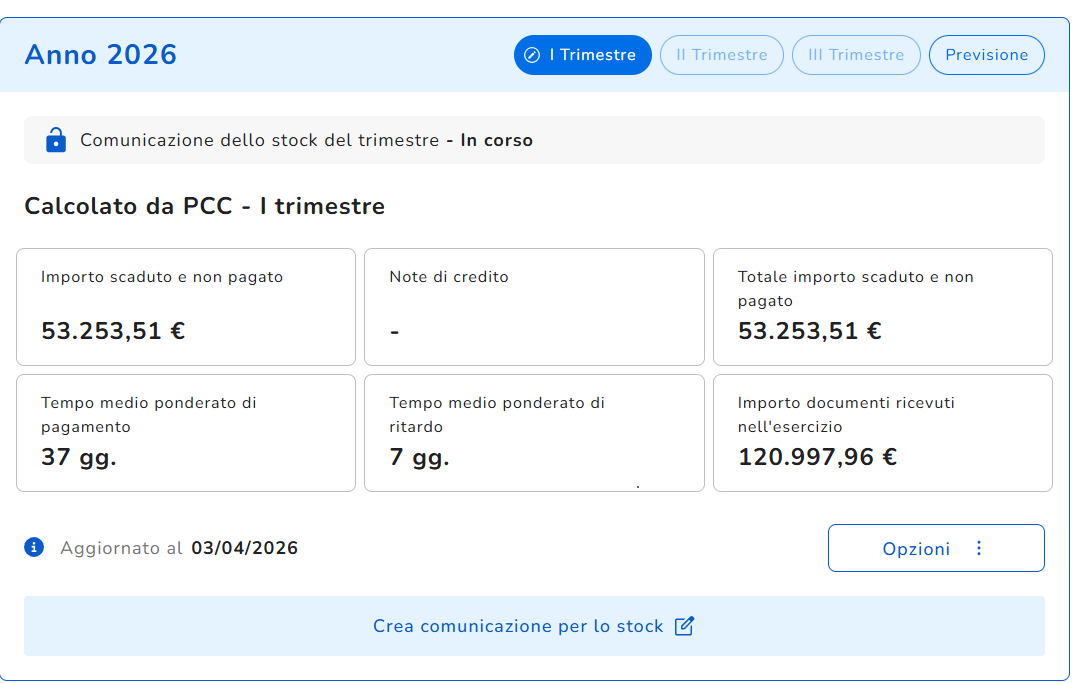Click the compass icon in I Trimestre
This screenshot has height=683, width=1075.
point(532,55)
